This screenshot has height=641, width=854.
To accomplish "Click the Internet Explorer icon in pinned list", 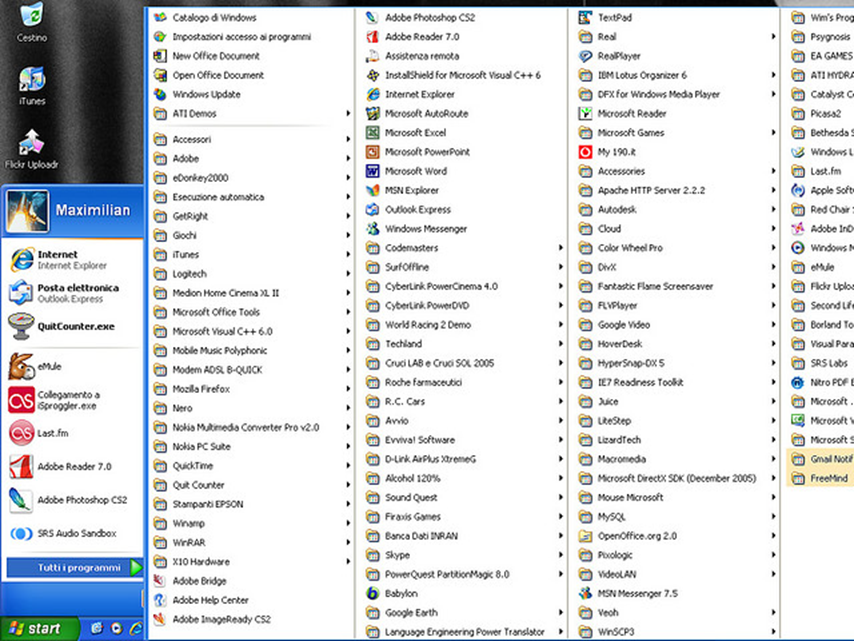I will pos(22,259).
